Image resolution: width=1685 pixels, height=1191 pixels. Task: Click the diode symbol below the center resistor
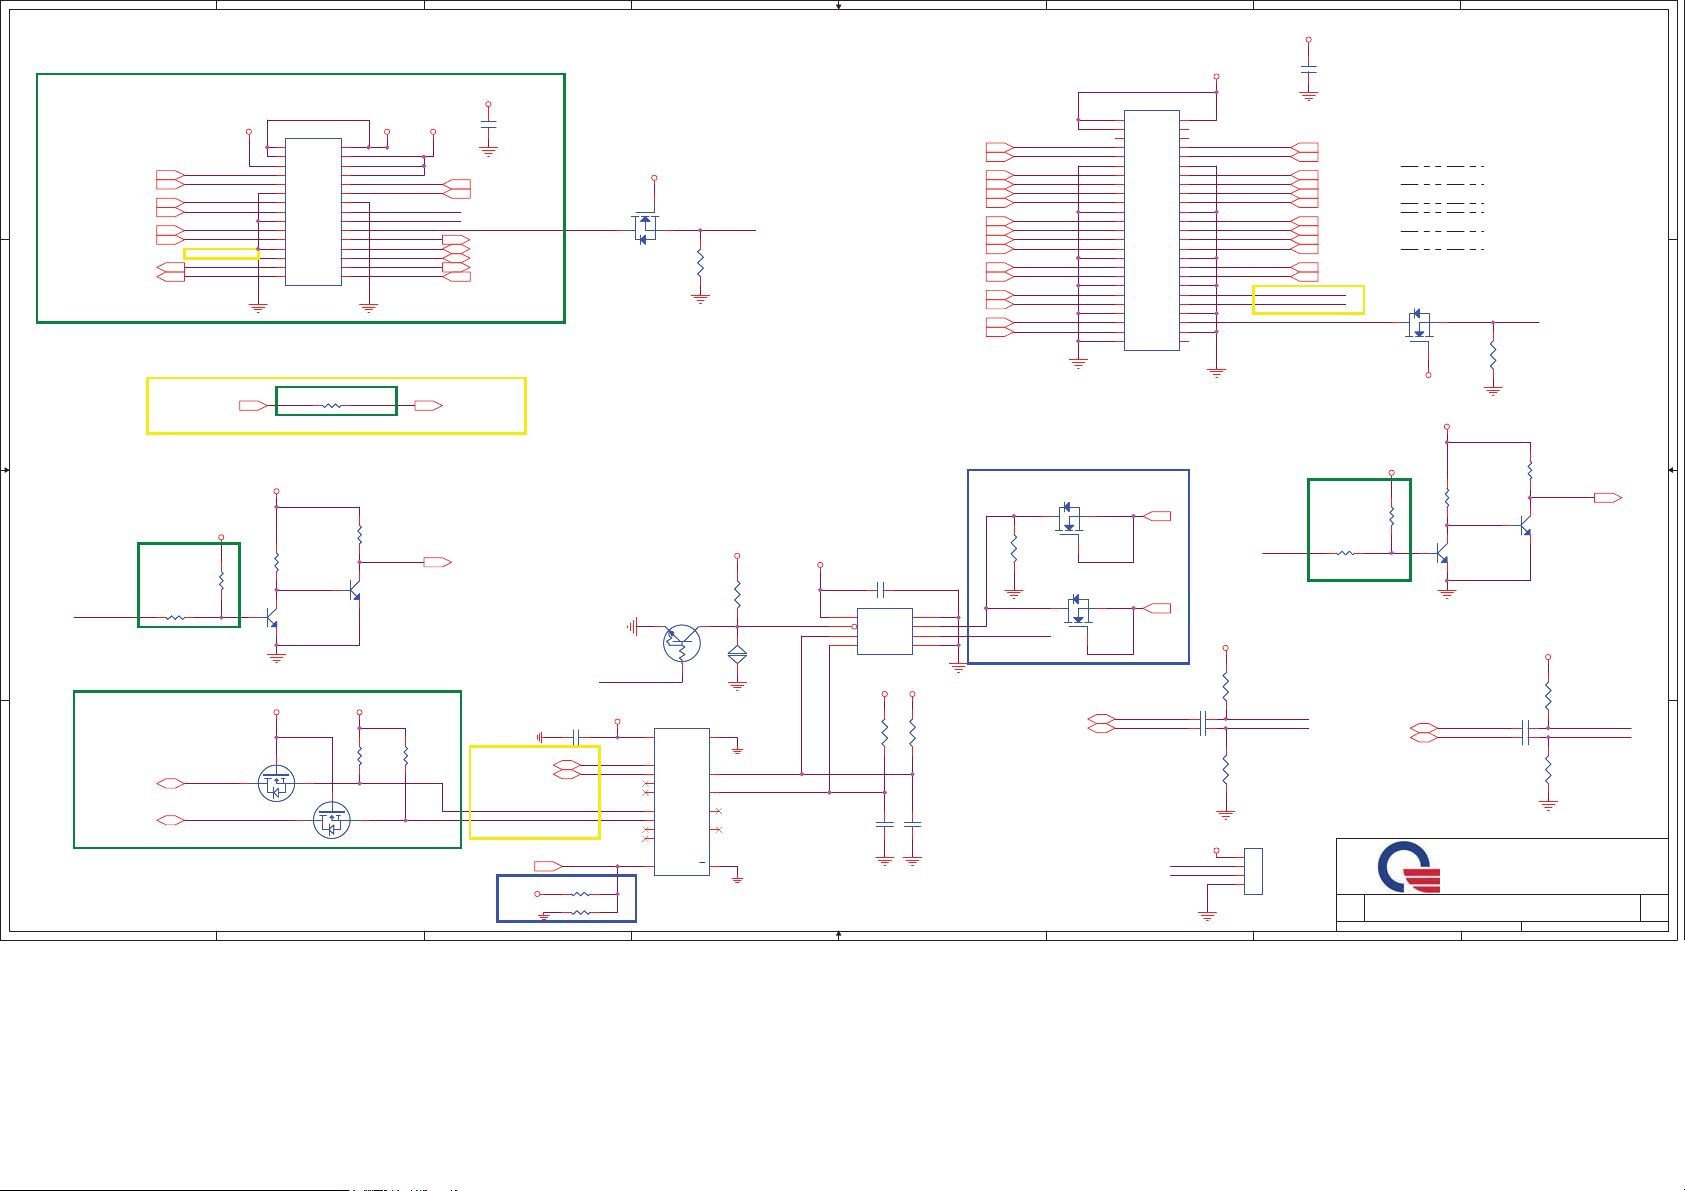(737, 655)
